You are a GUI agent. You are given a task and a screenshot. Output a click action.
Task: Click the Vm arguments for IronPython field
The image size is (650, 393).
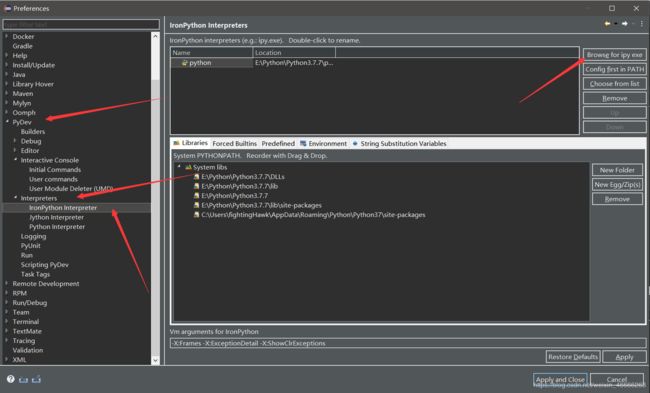[407, 343]
